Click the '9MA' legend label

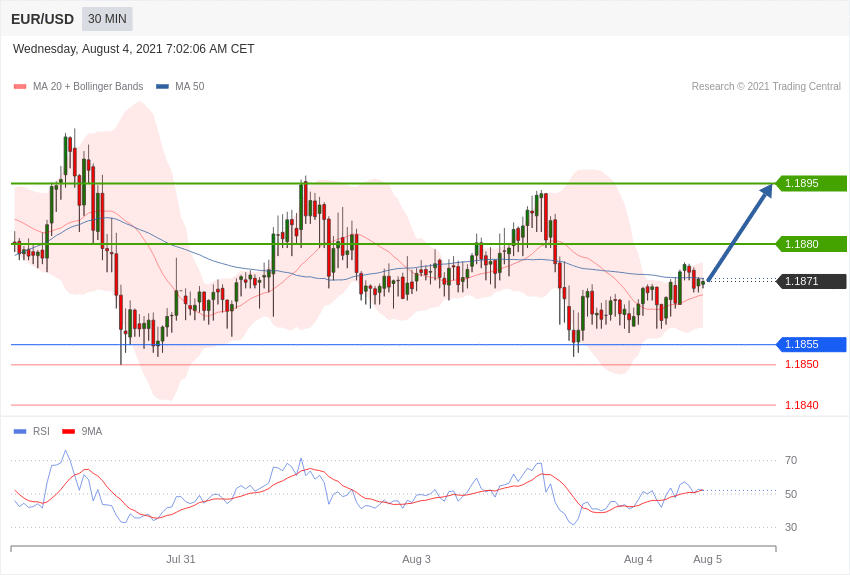(x=92, y=431)
